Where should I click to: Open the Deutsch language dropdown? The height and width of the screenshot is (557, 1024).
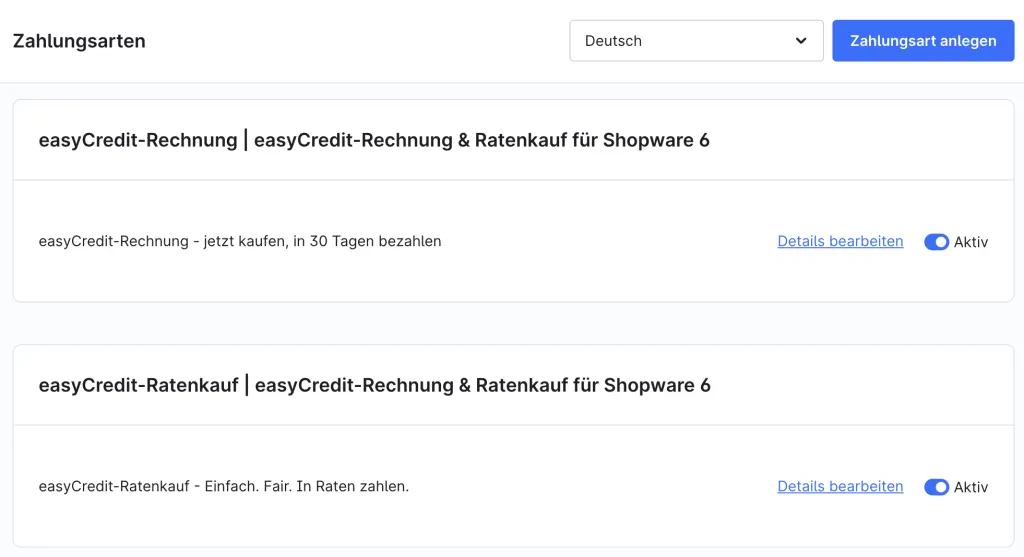click(x=696, y=40)
